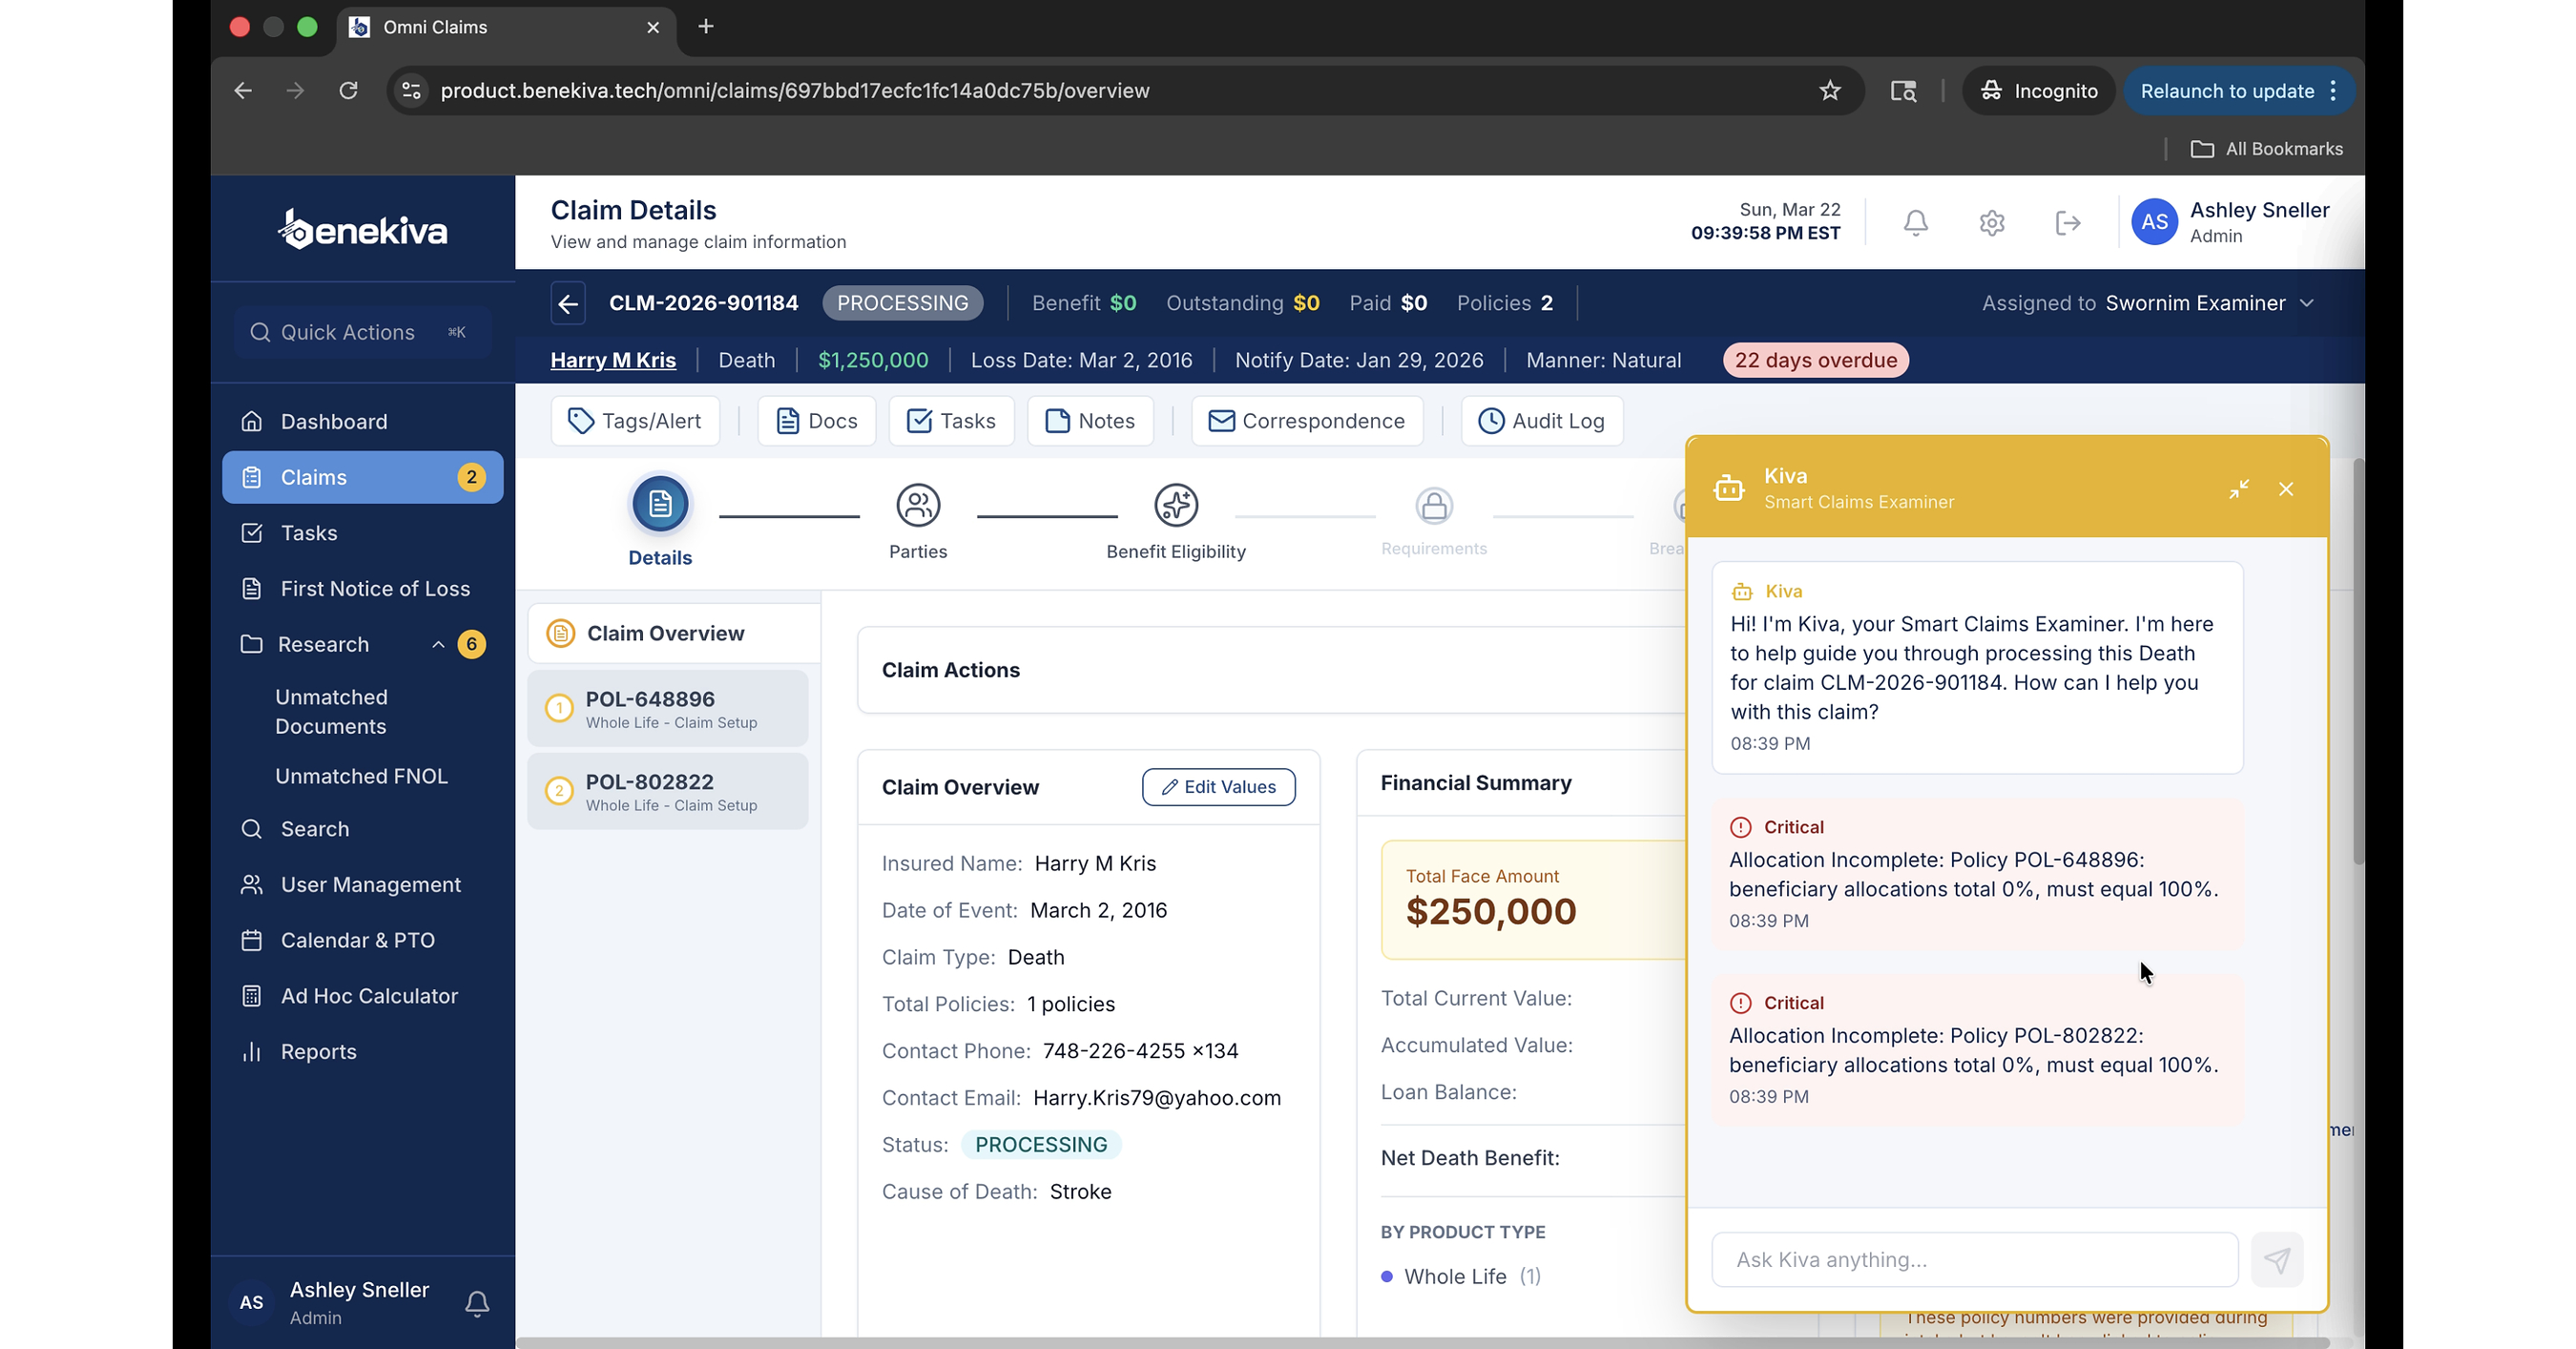Close the Kiva chat panel

tap(2286, 488)
